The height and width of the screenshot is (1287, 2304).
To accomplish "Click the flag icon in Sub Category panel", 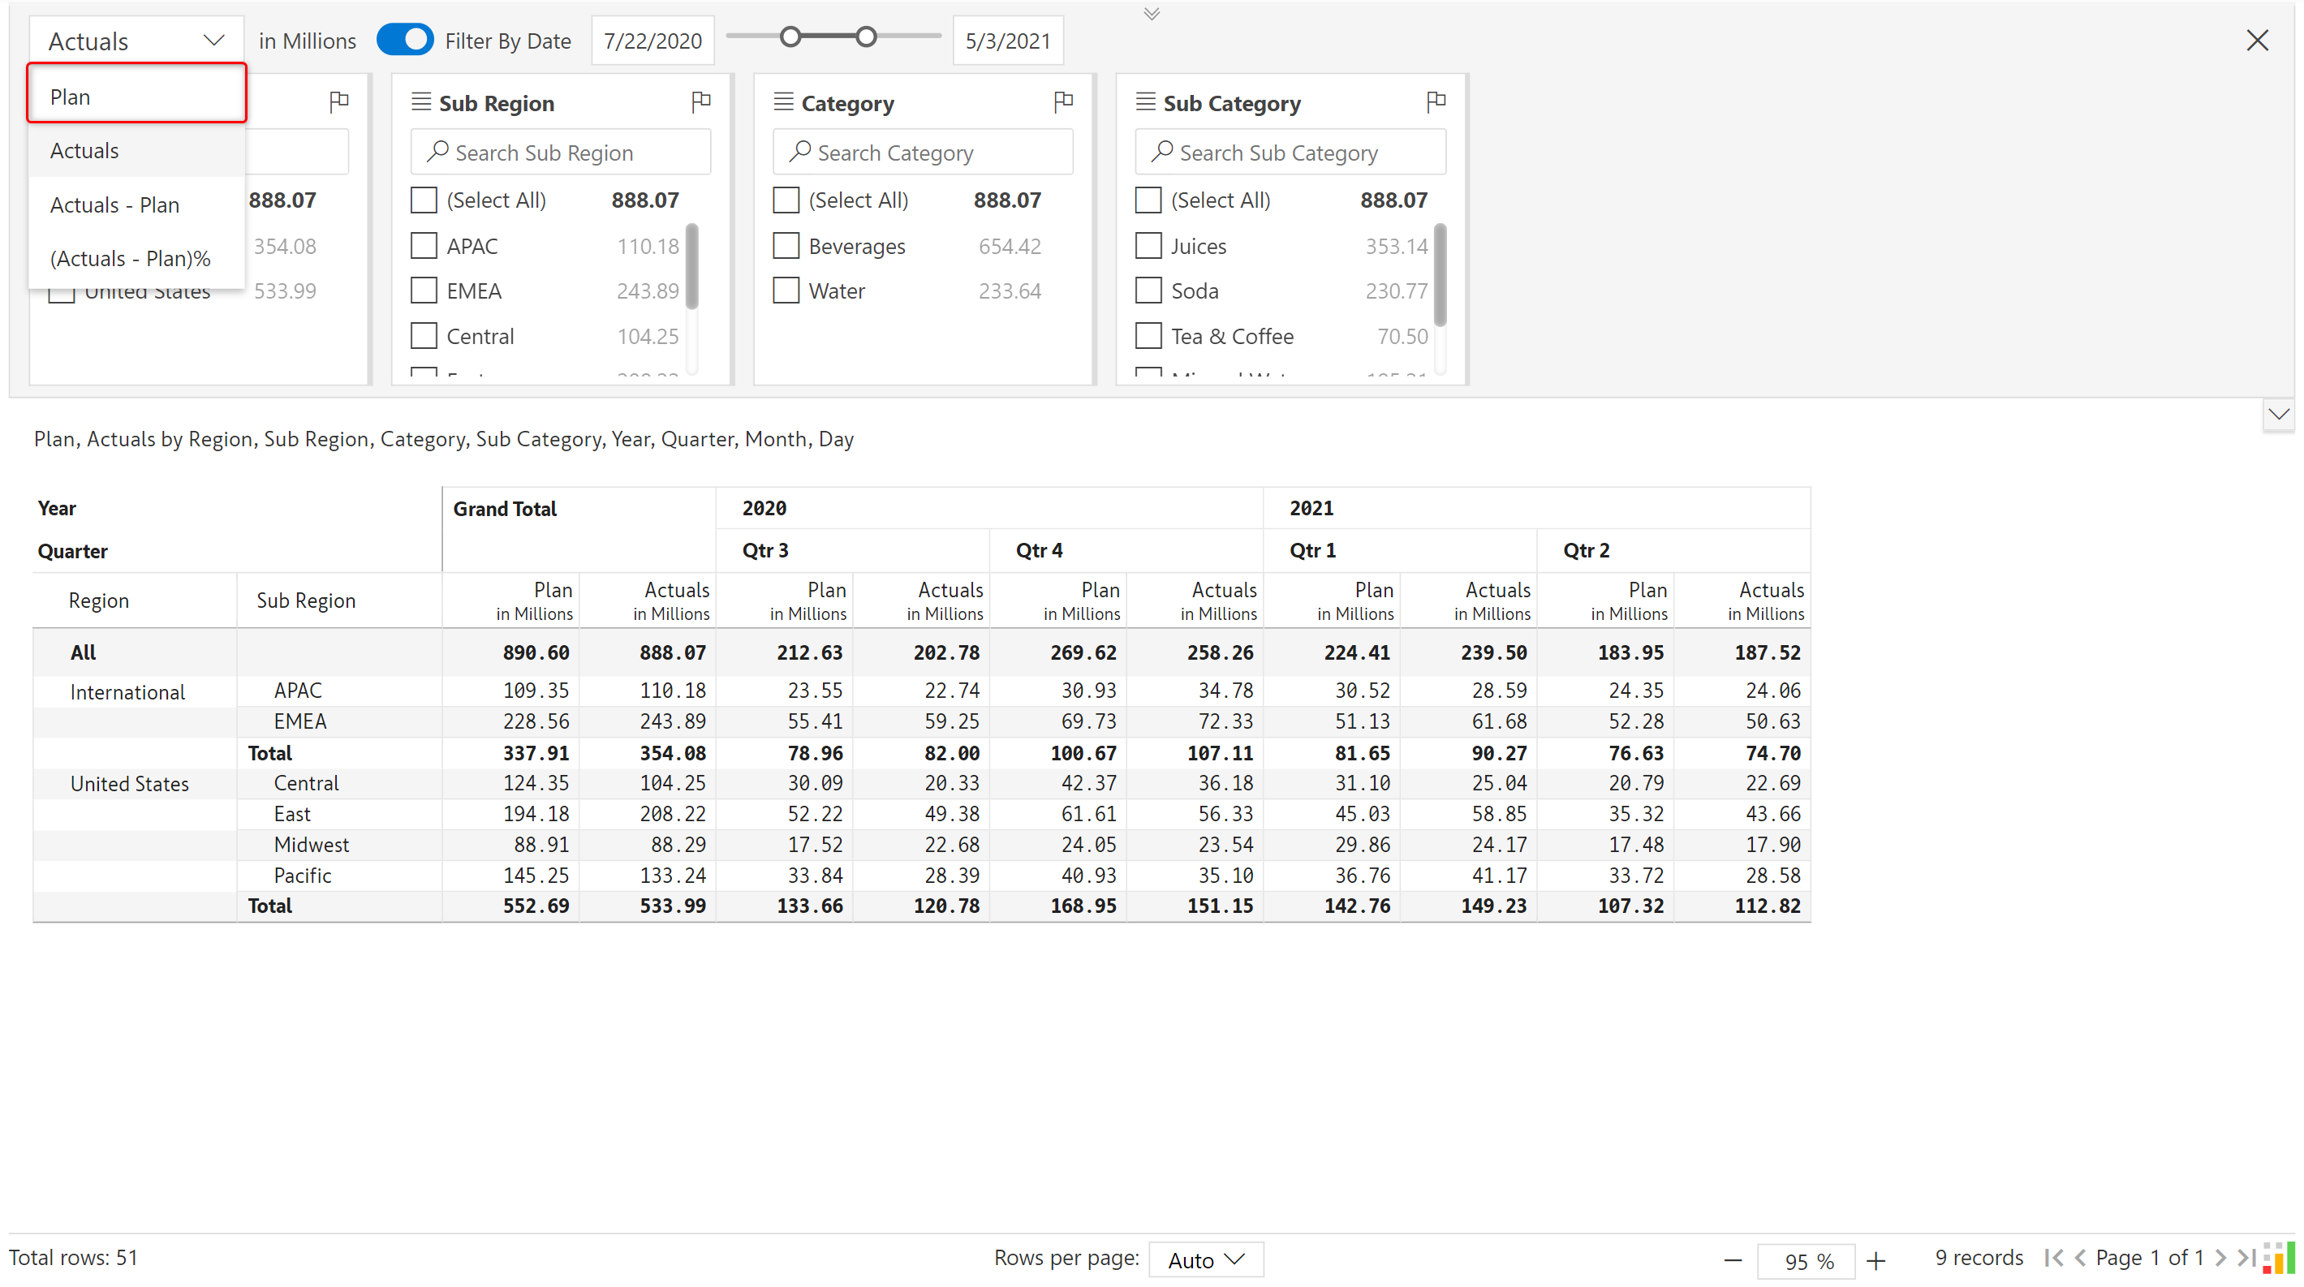I will [1436, 101].
